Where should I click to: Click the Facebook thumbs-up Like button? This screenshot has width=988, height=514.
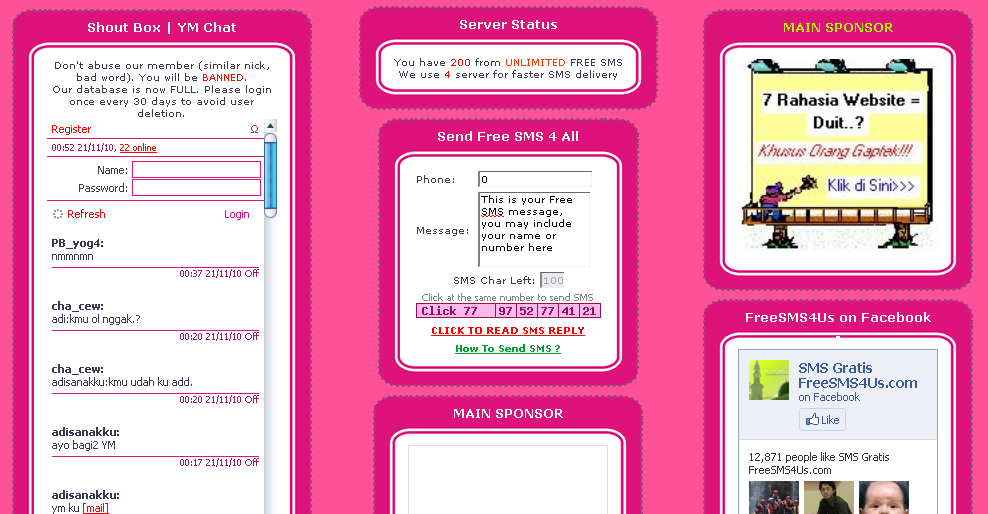click(822, 420)
